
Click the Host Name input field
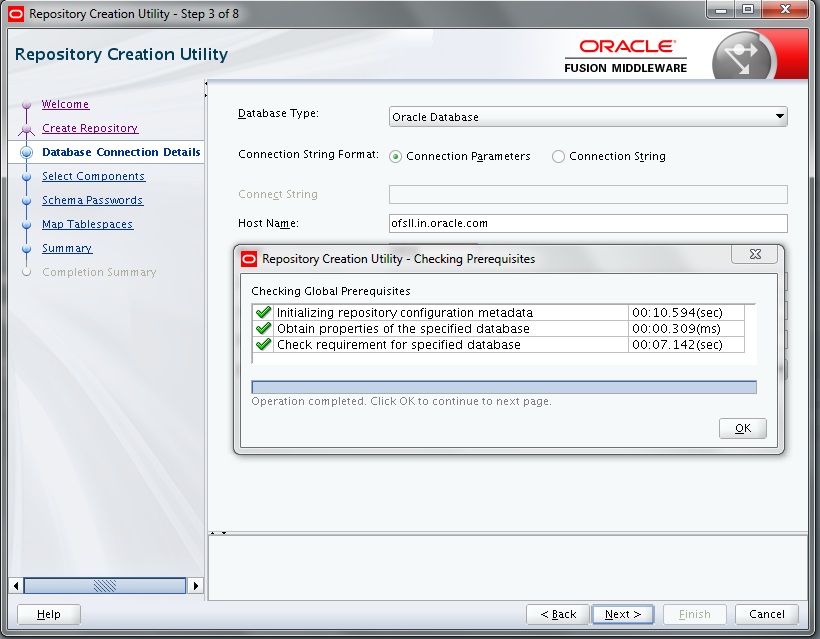pyautogui.click(x=588, y=223)
